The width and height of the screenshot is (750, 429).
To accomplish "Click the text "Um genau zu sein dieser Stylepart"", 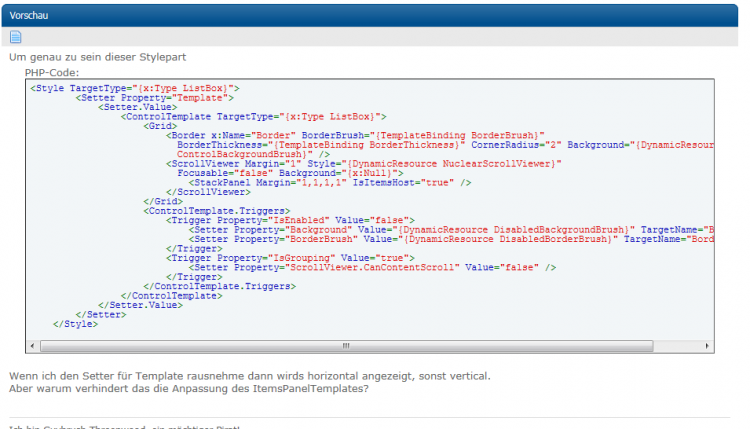I will tap(98, 57).
